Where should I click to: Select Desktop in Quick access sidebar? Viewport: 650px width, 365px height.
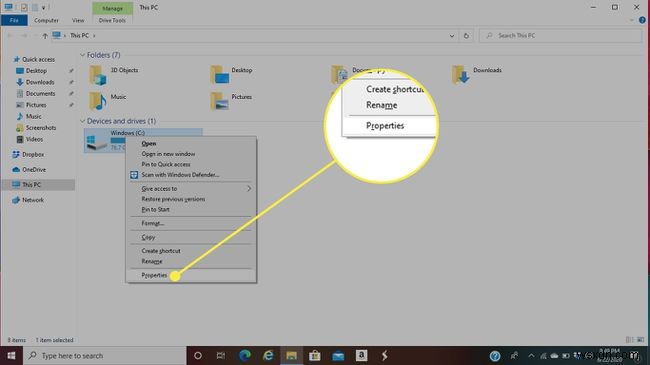click(36, 71)
